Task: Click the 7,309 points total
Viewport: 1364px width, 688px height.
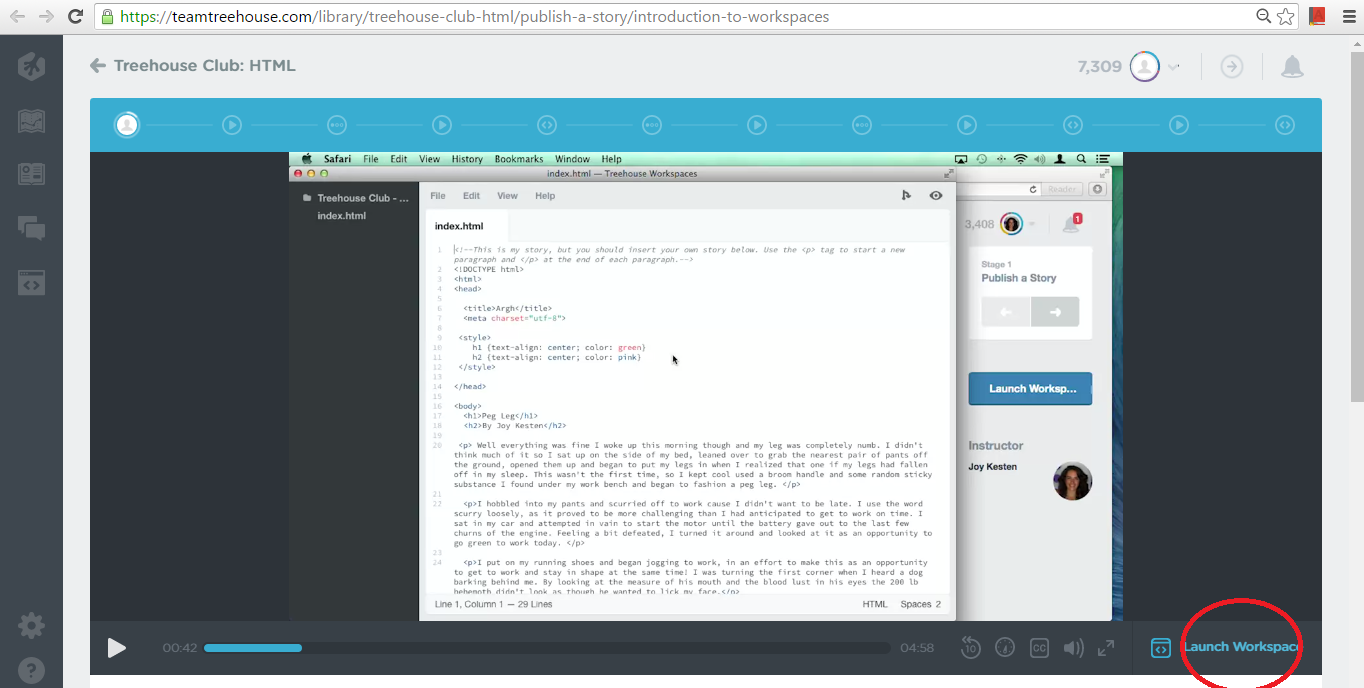Action: (1099, 67)
